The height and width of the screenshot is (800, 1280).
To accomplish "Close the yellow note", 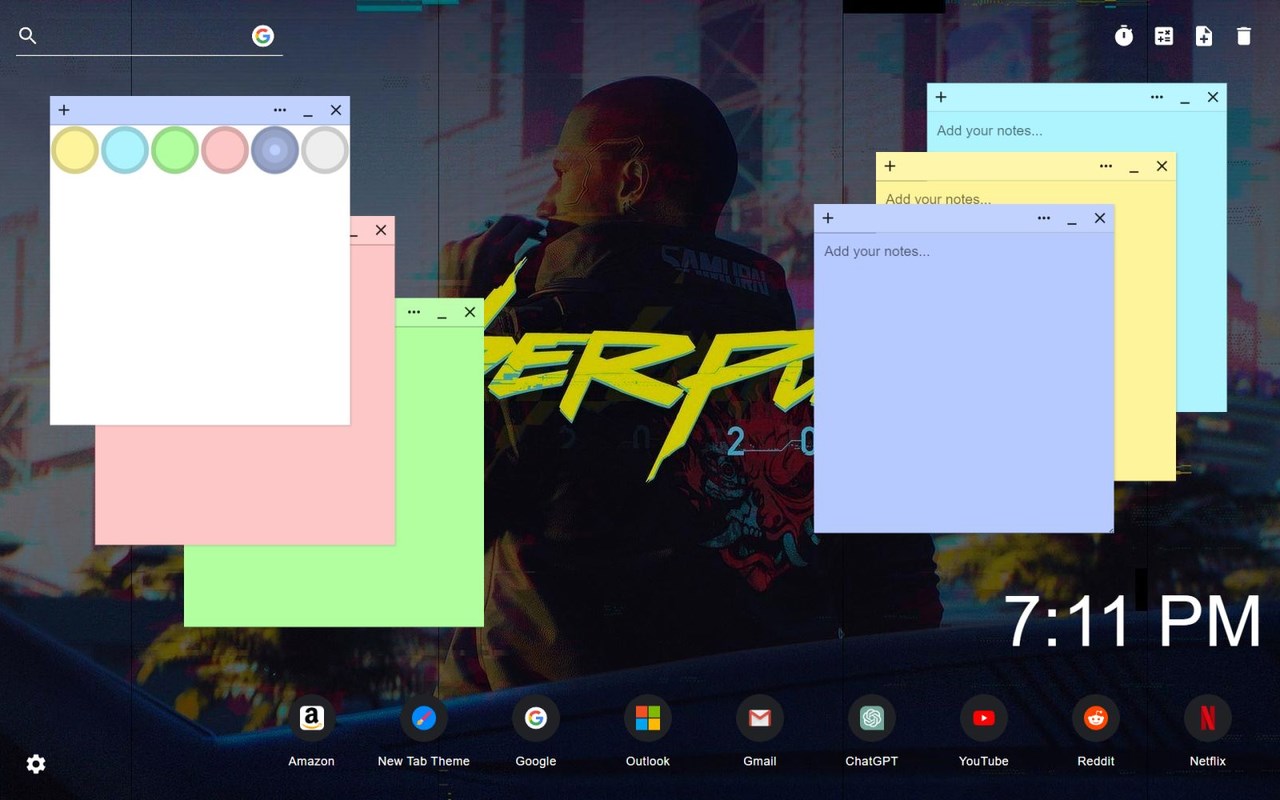I will (x=1162, y=166).
